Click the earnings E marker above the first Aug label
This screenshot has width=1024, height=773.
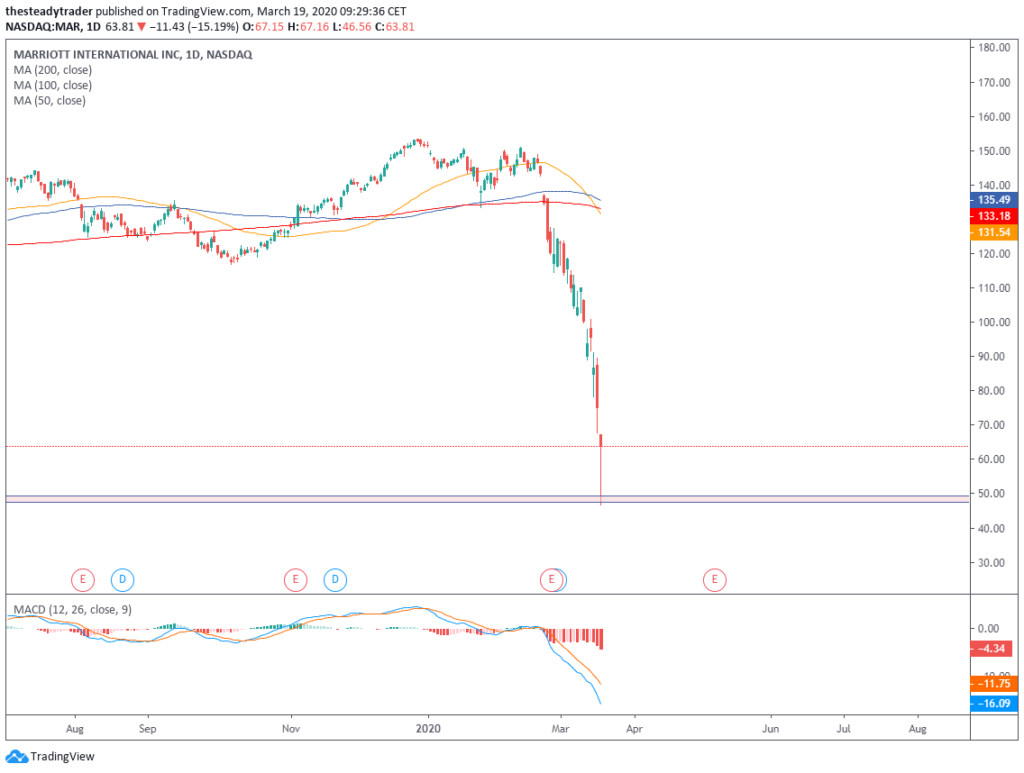pos(83,579)
